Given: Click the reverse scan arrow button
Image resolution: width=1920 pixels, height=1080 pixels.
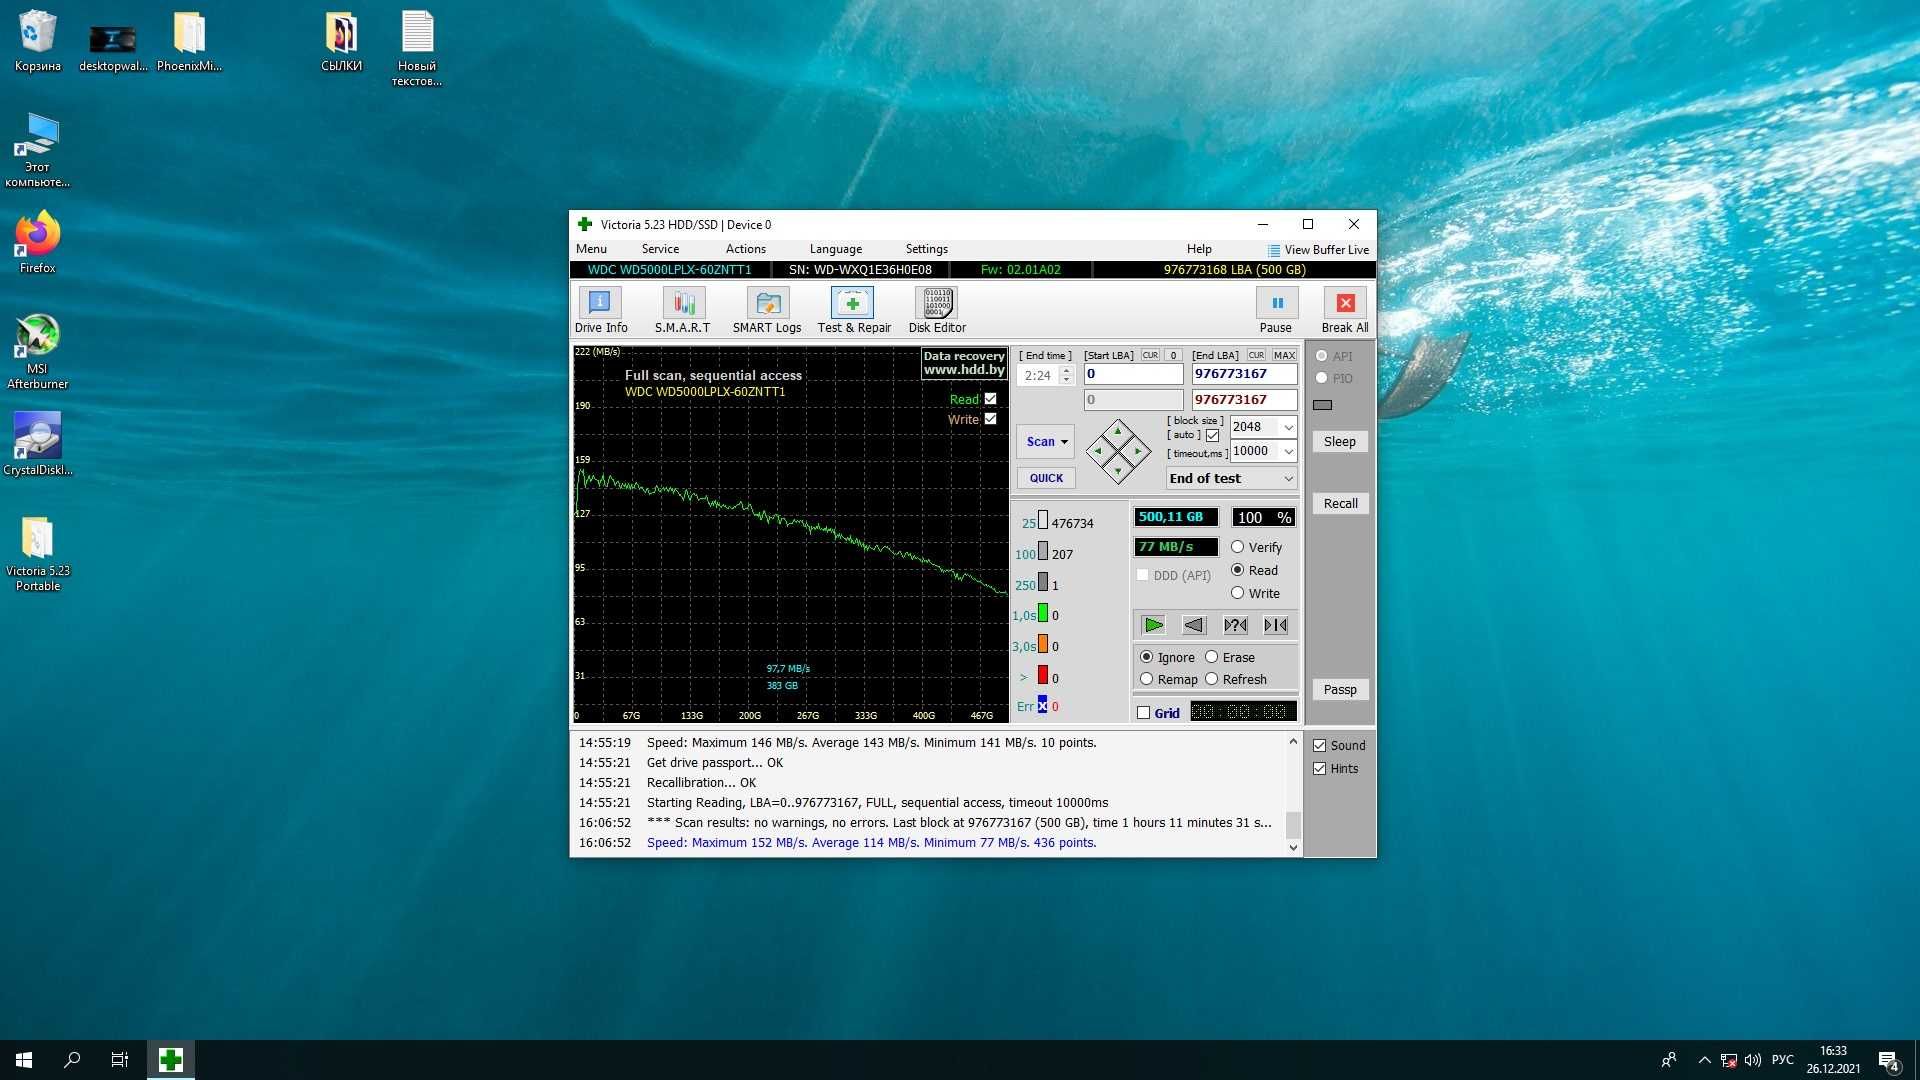Looking at the screenshot, I should (1194, 625).
